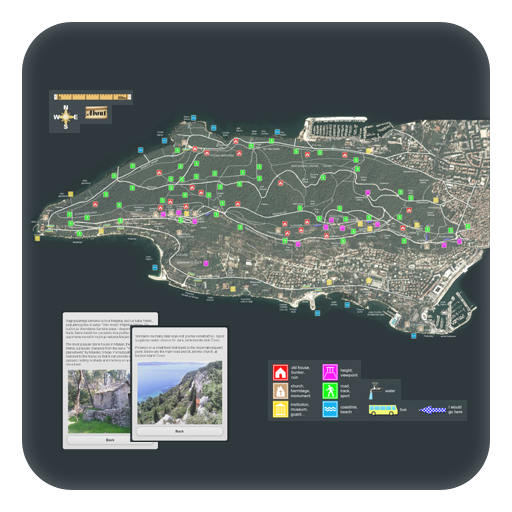Screen dimensions: 512x512
Task: Click the "bus" legend label
Action: (x=403, y=409)
